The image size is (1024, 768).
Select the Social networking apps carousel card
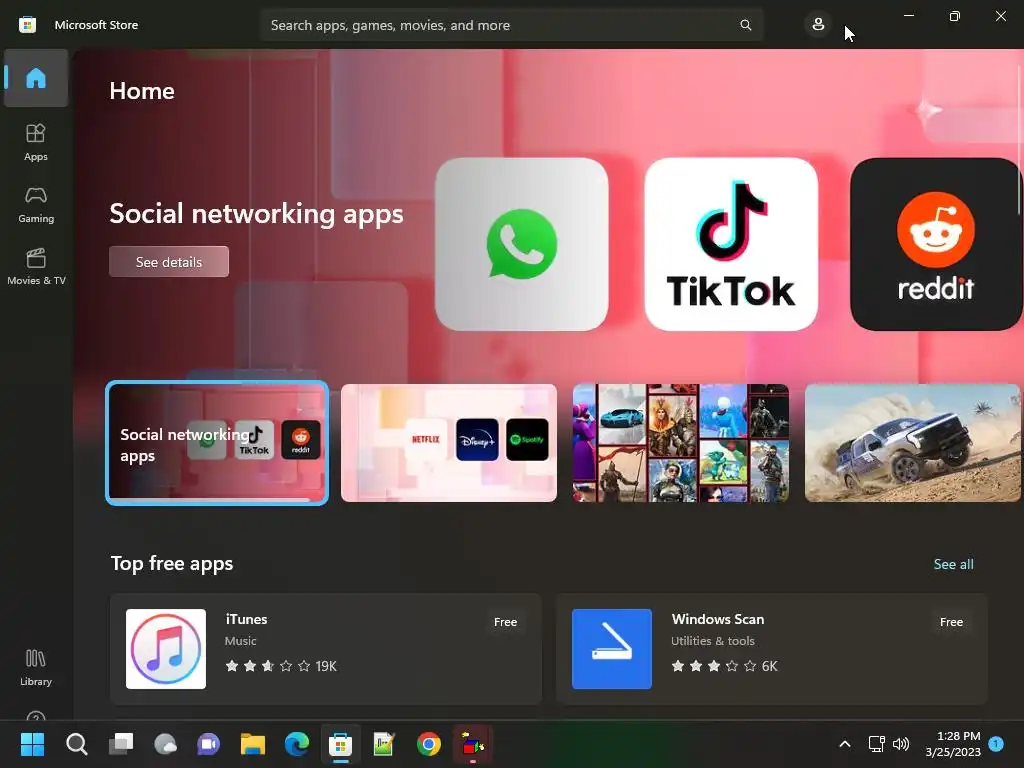tap(217, 443)
